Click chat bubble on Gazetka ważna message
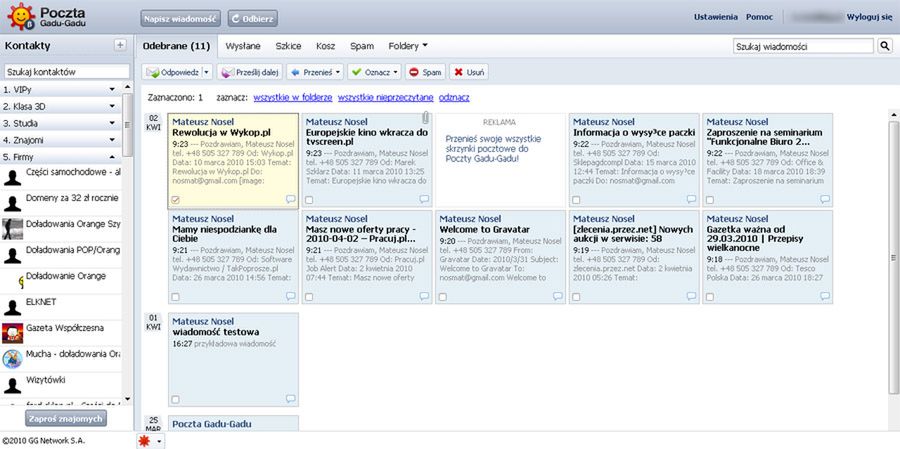This screenshot has width=900, height=449. (x=825, y=296)
